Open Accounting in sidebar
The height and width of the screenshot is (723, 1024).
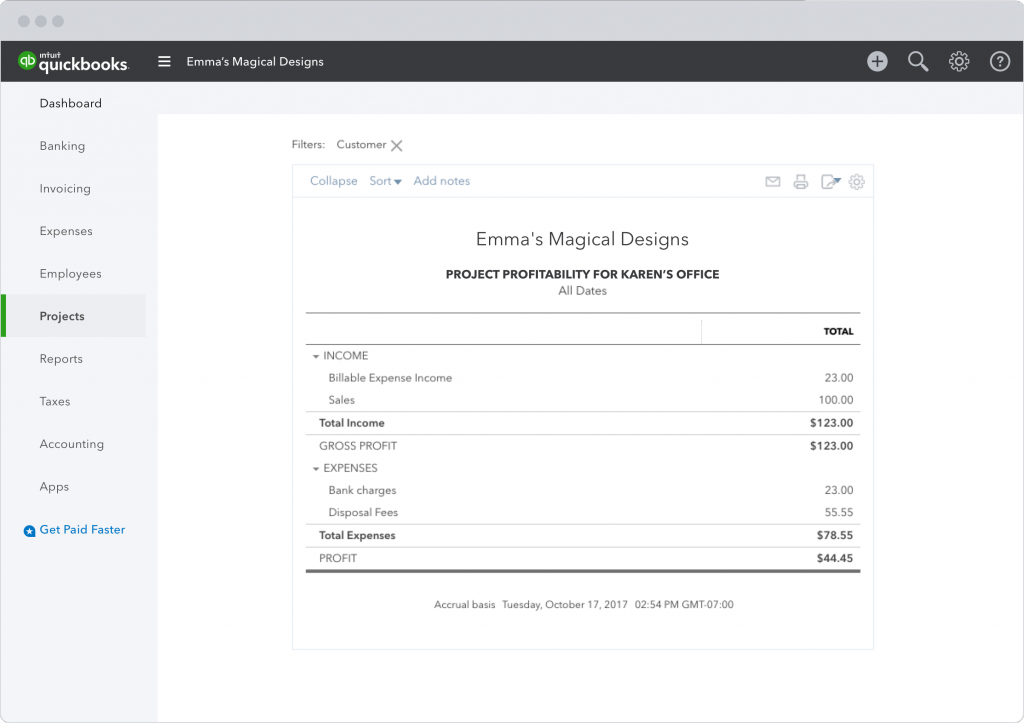tap(71, 444)
